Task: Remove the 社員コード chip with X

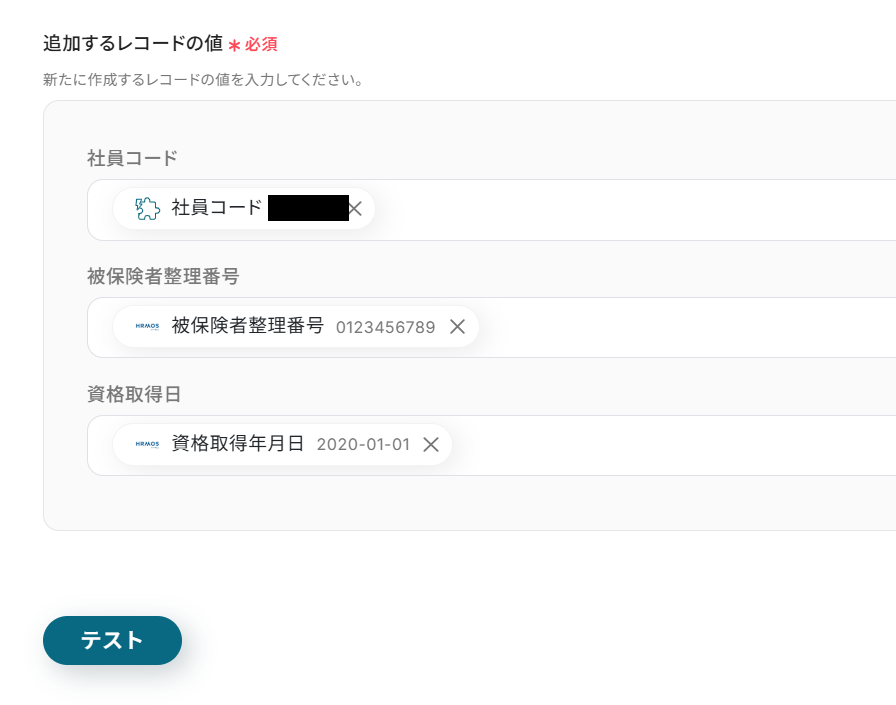Action: [x=355, y=209]
